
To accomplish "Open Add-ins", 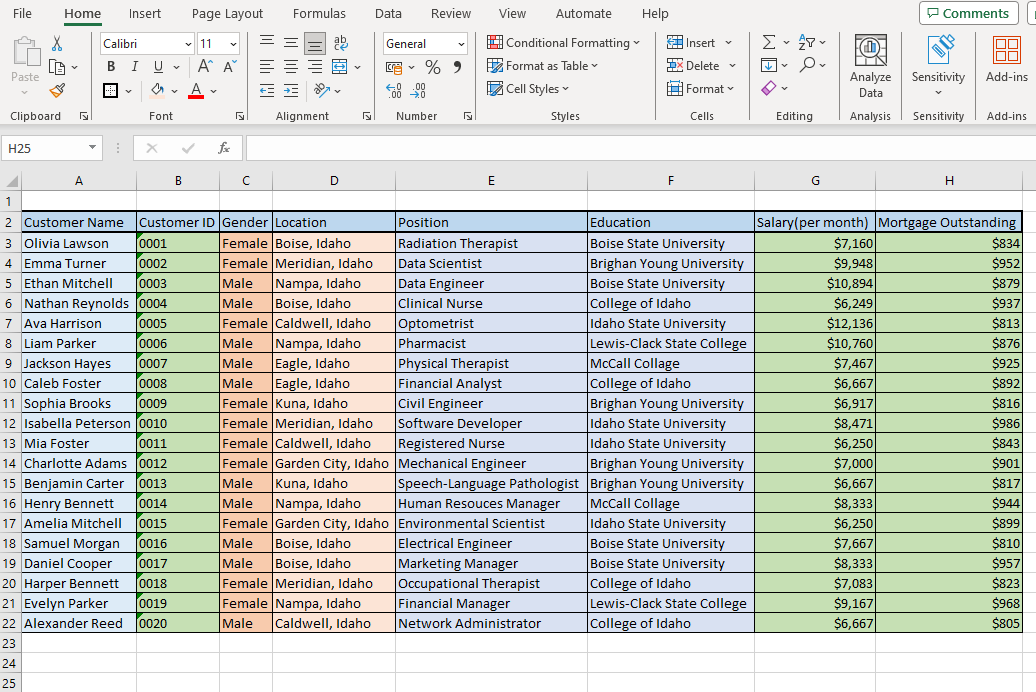I will coord(1006,59).
